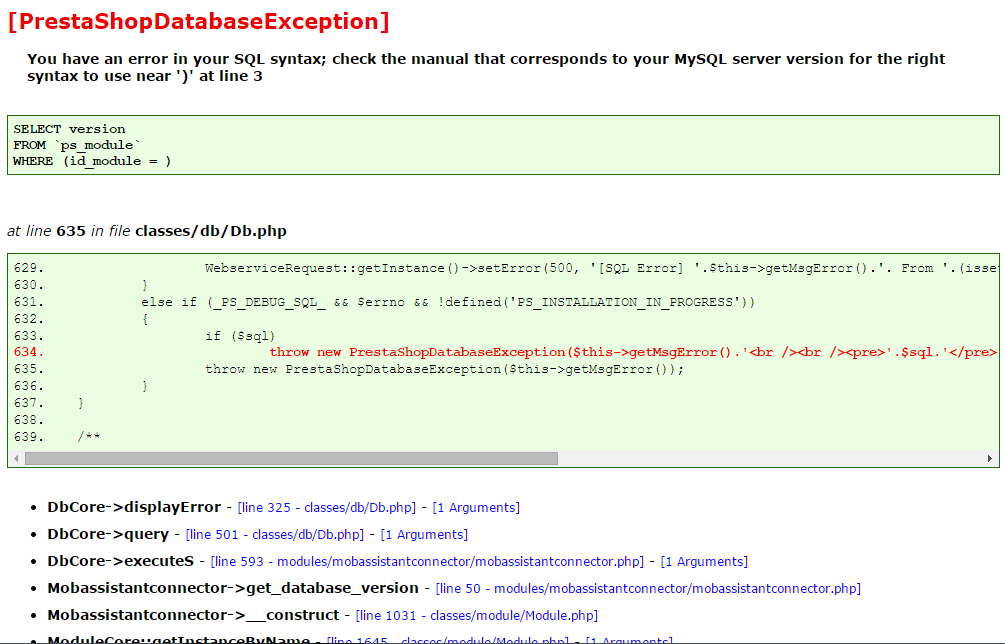Click the code box scroll-right arrow

click(990, 458)
